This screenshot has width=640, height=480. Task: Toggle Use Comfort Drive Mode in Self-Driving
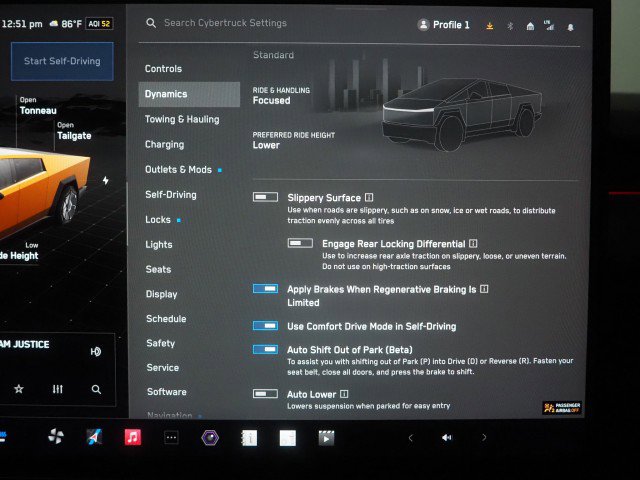pyautogui.click(x=265, y=326)
